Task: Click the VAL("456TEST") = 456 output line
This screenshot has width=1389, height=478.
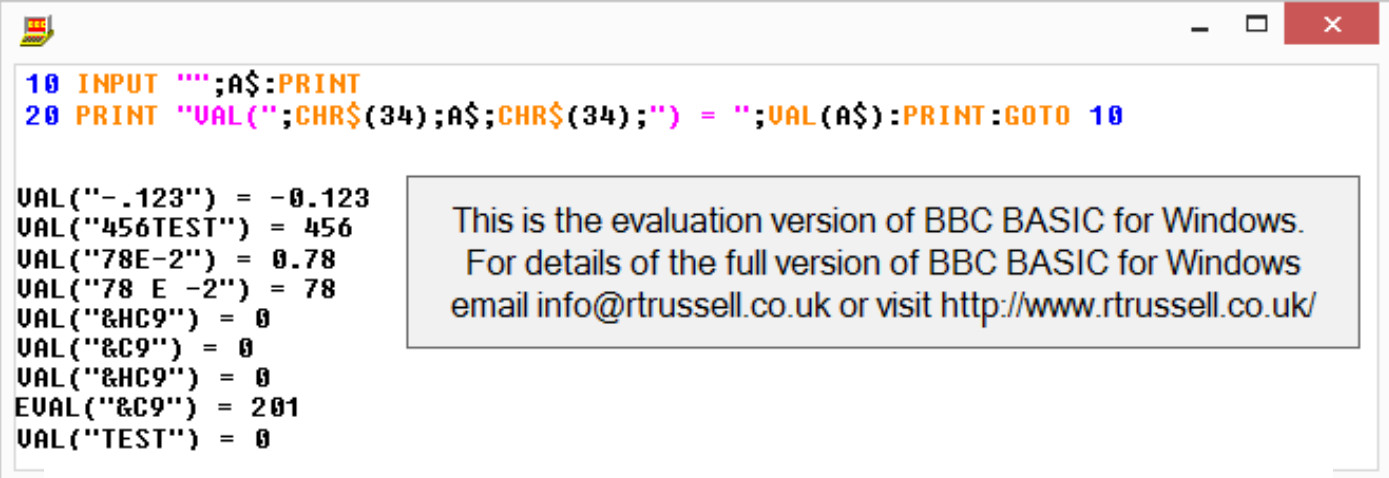Action: pyautogui.click(x=184, y=229)
